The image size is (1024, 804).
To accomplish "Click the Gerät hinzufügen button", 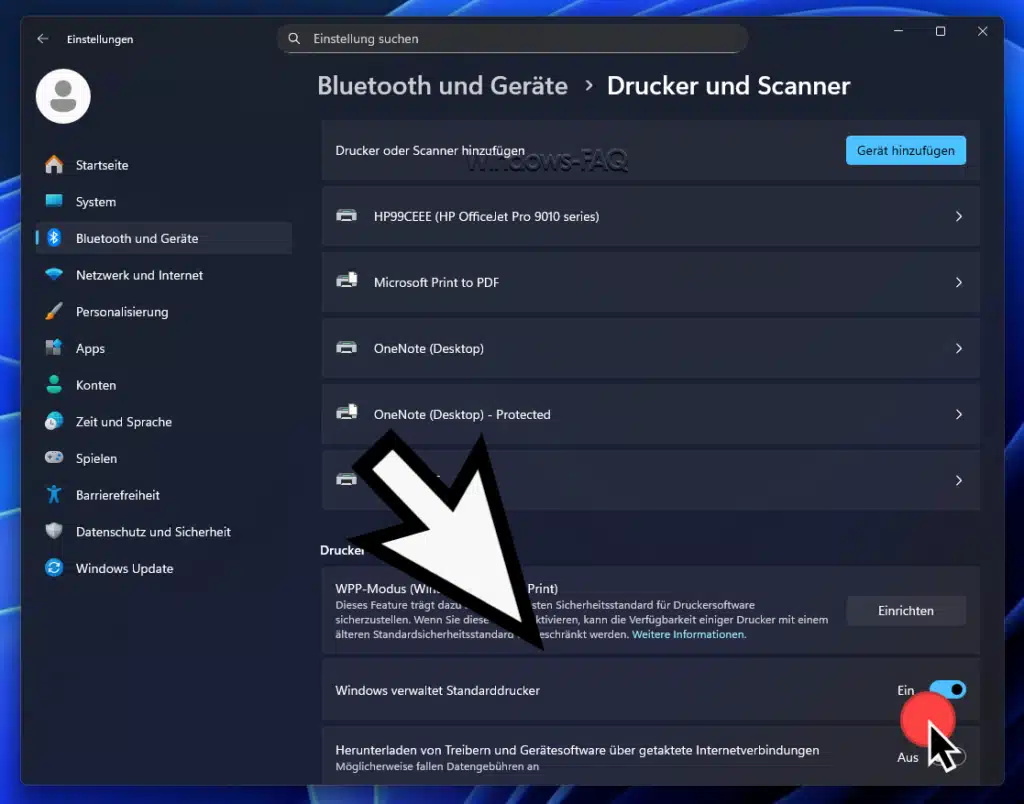I will pos(905,150).
